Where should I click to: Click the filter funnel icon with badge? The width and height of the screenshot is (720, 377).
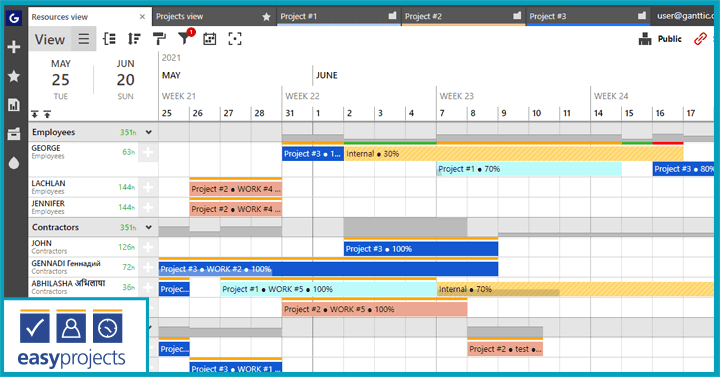tap(185, 38)
